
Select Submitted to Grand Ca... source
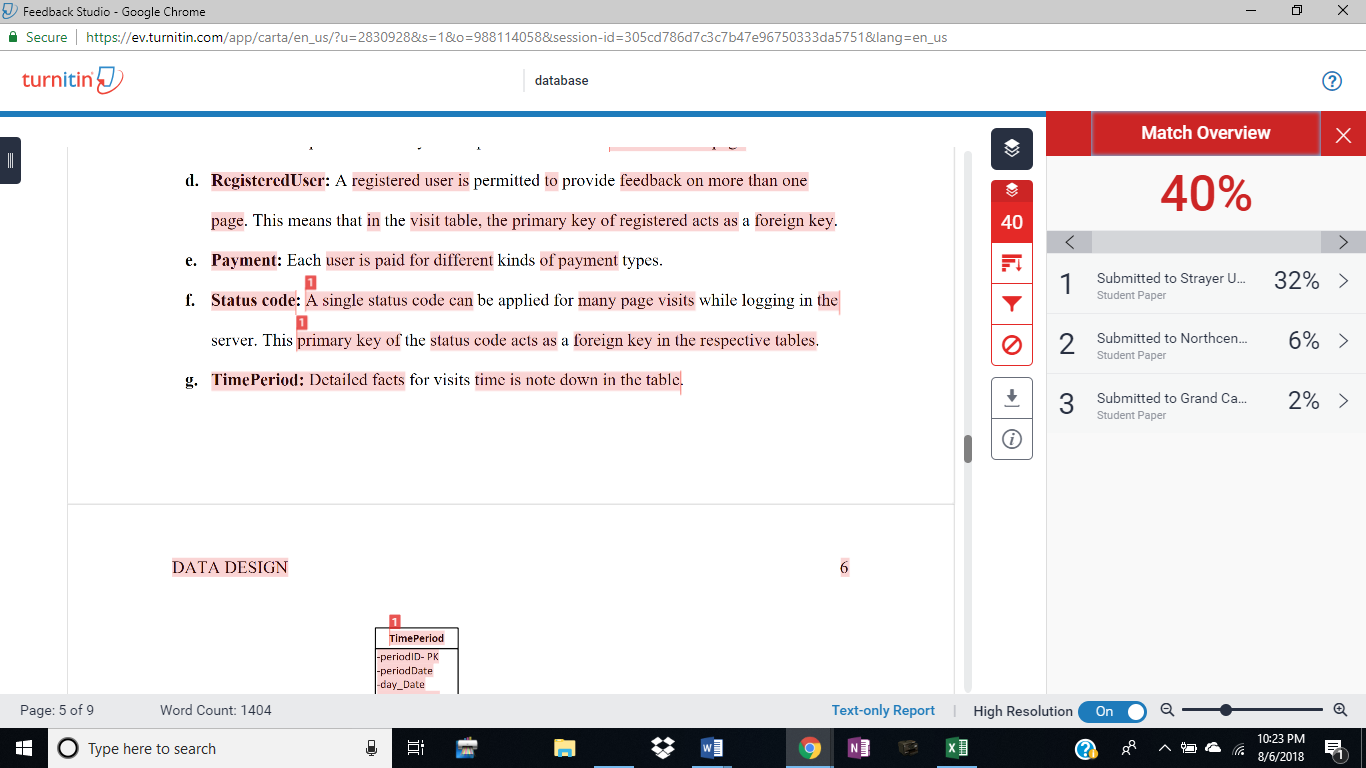point(1171,399)
